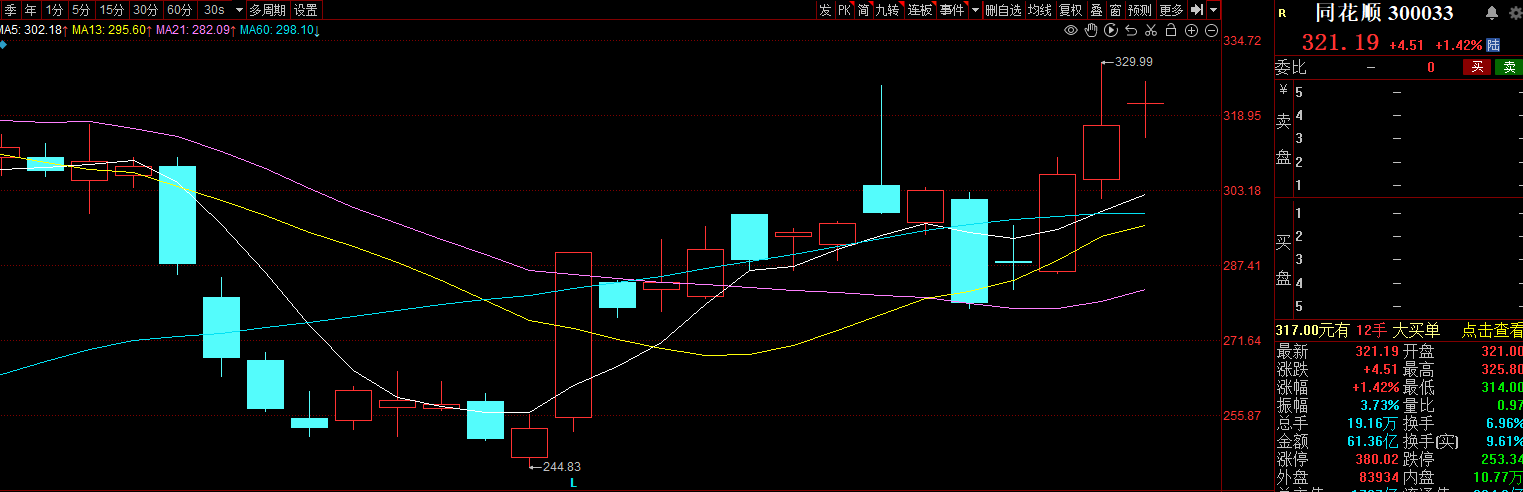Image resolution: width=1523 pixels, height=492 pixels.
Task: Switch to the 年 yearly period
Action: (31, 10)
